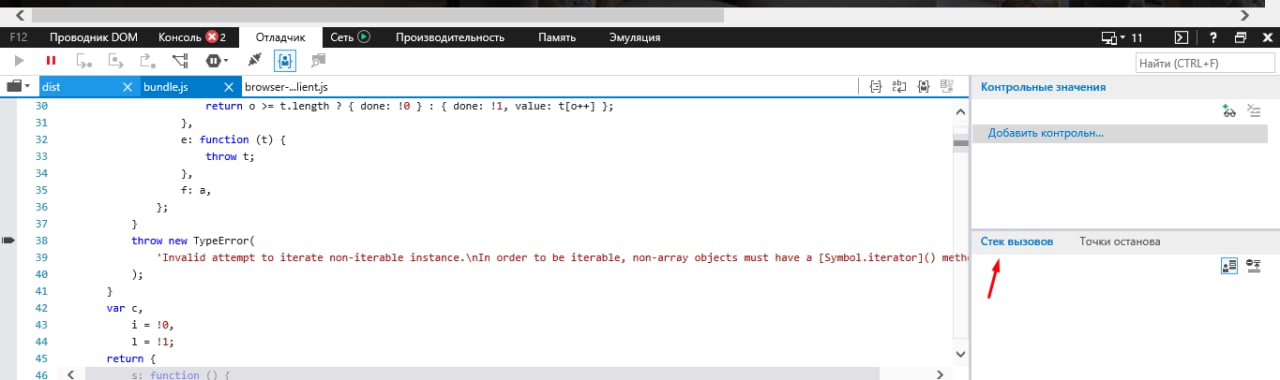Viewport: 1280px width, 380px height.
Task: Click the 'return {' code line
Action: pos(131,358)
